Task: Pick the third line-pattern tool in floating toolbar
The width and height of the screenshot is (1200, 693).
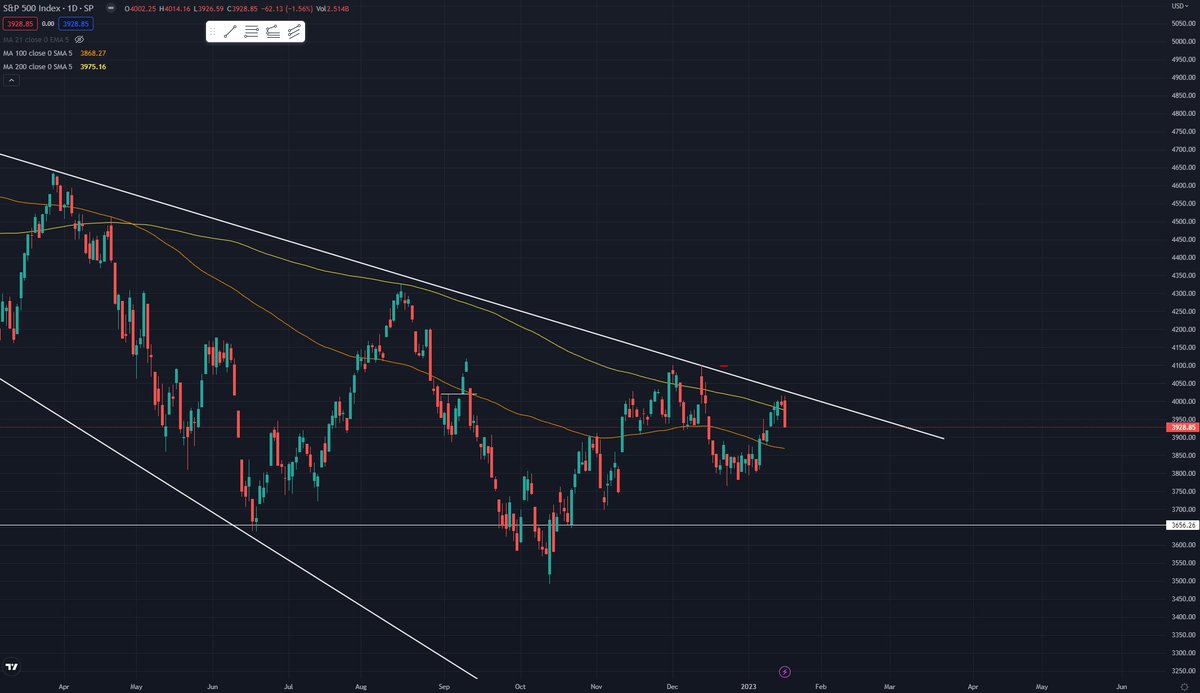Action: point(273,32)
